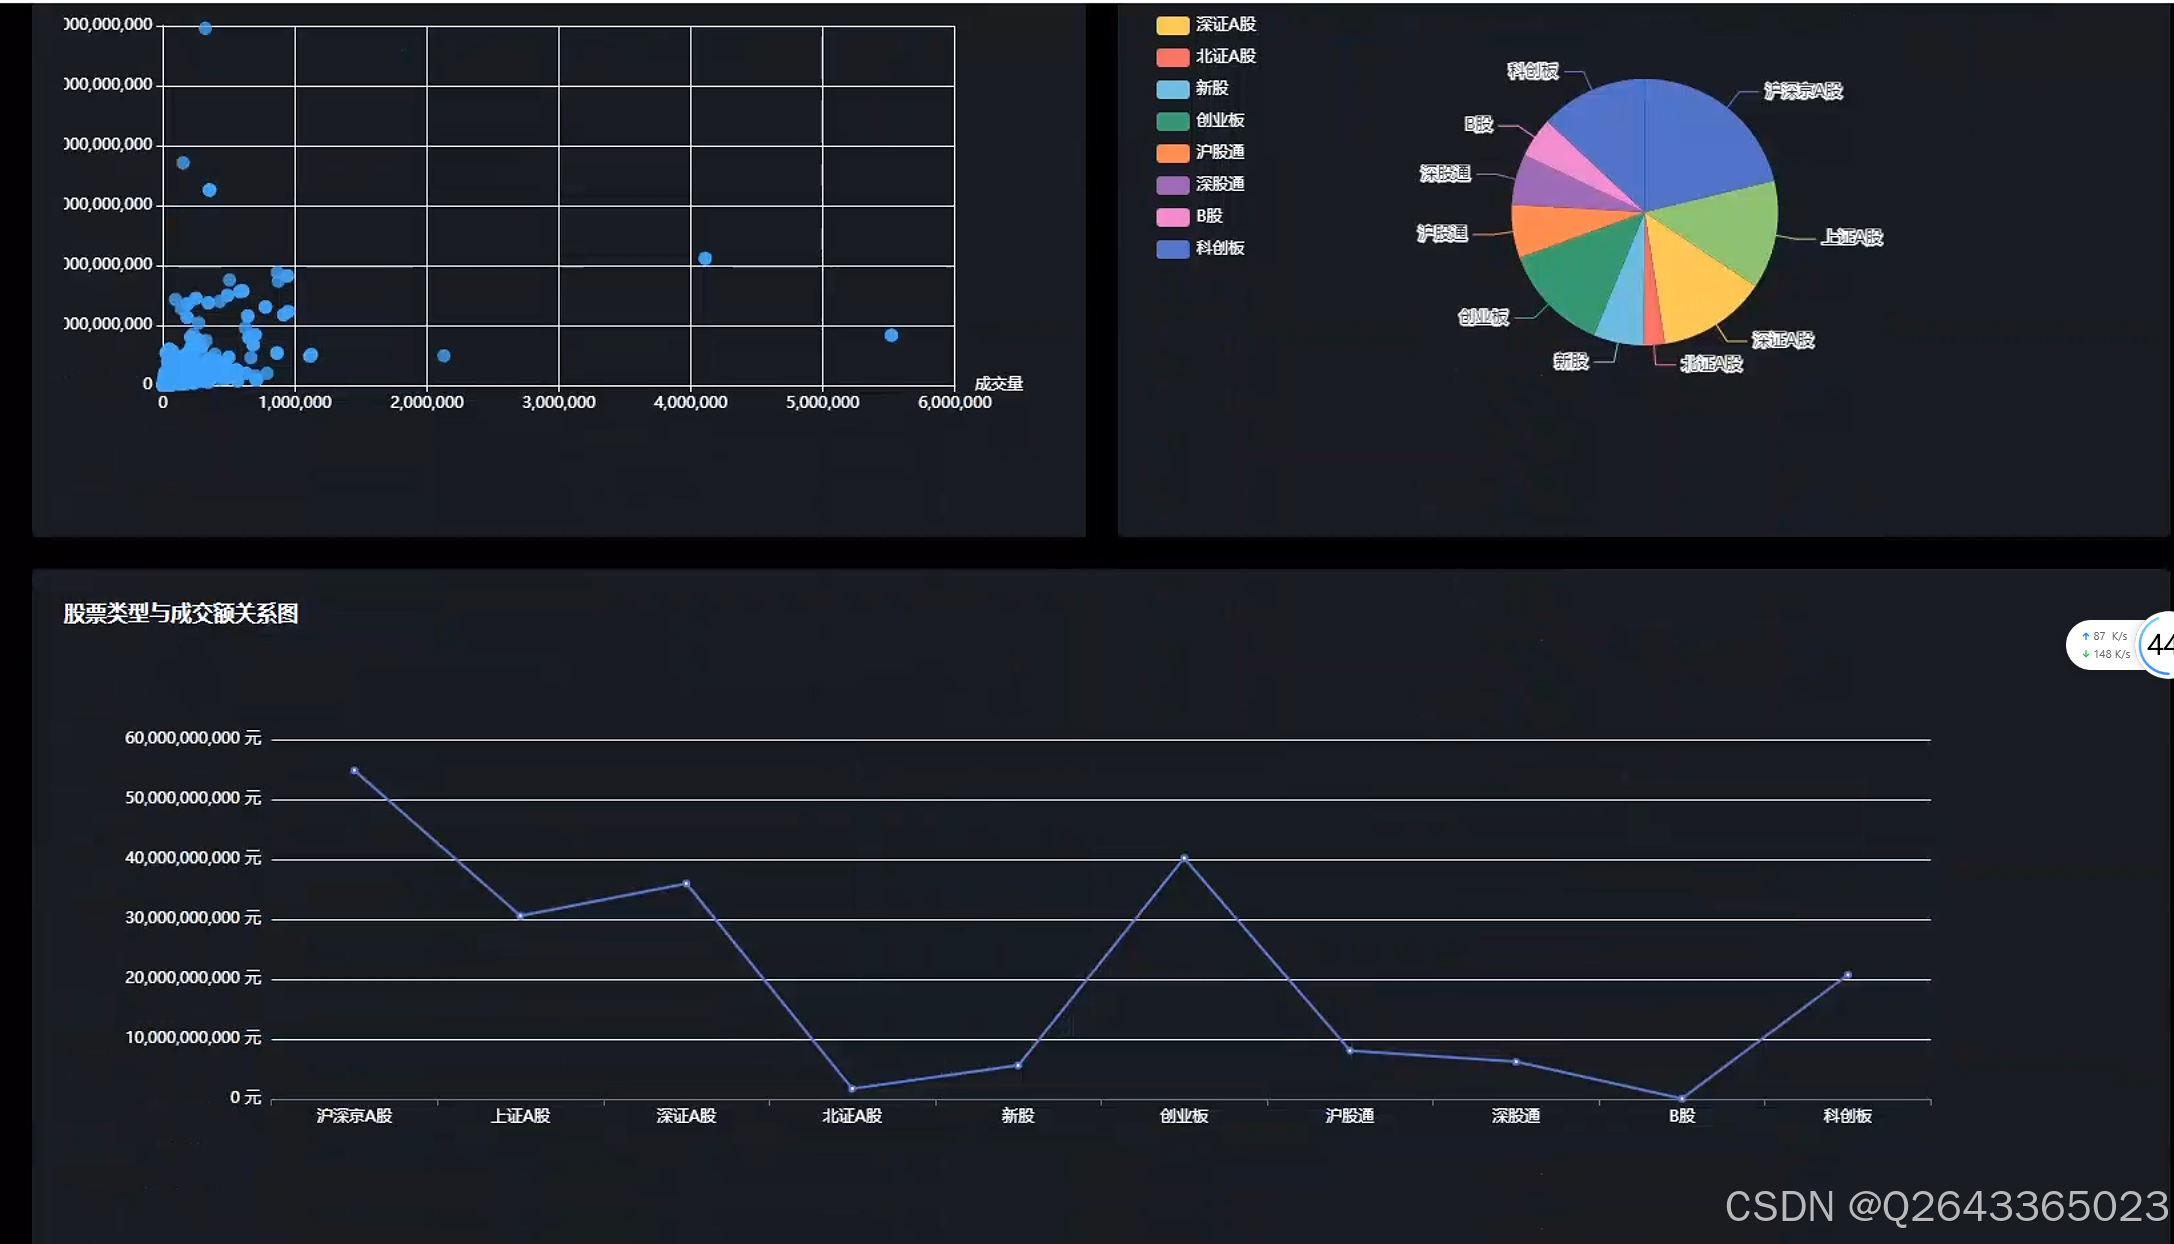The height and width of the screenshot is (1244, 2174).
Task: Toggle the 创业板 legend item
Action: tap(1200, 121)
